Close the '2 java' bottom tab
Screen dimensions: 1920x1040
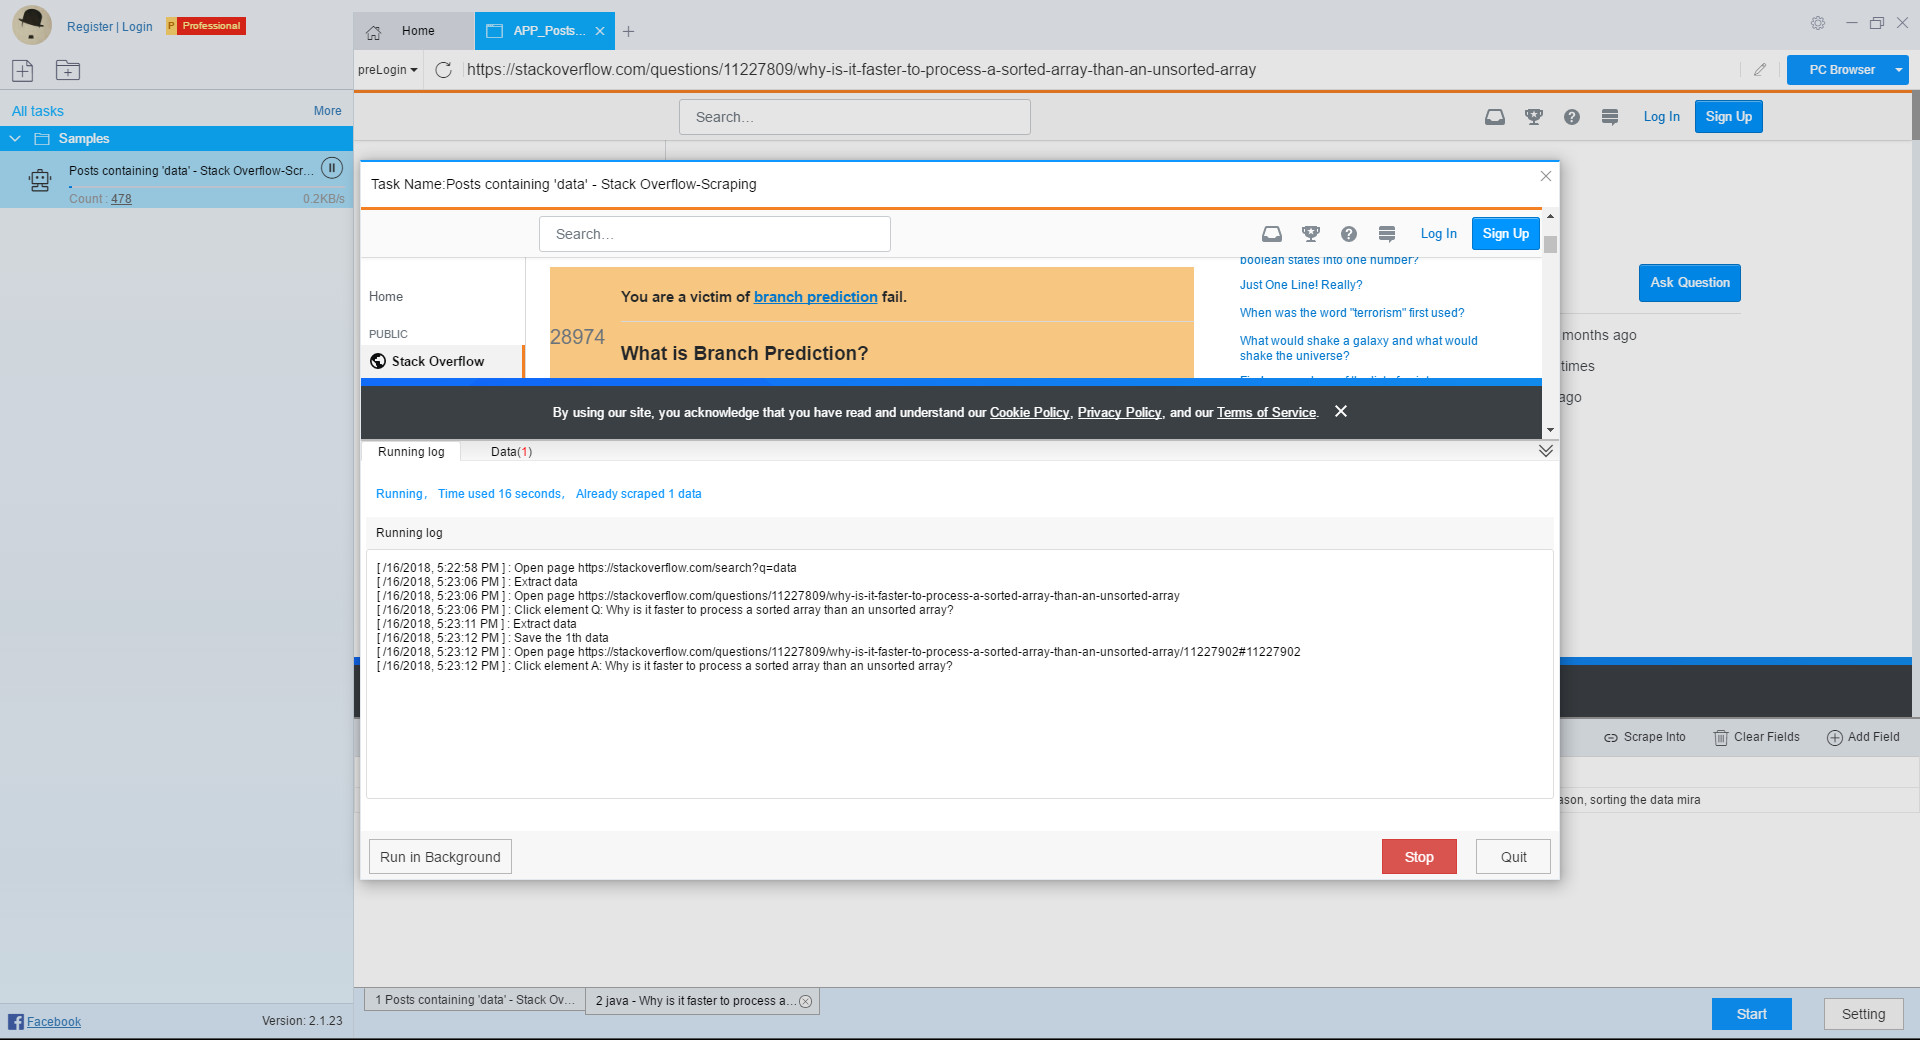tap(806, 1001)
